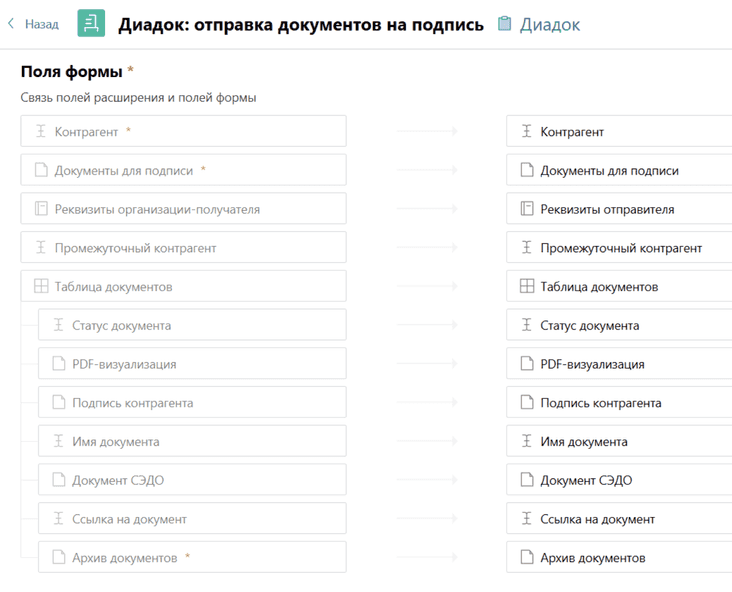This screenshot has width=732, height=592.
Task: Click text icon in right Контрагент field
Action: [x=527, y=131]
